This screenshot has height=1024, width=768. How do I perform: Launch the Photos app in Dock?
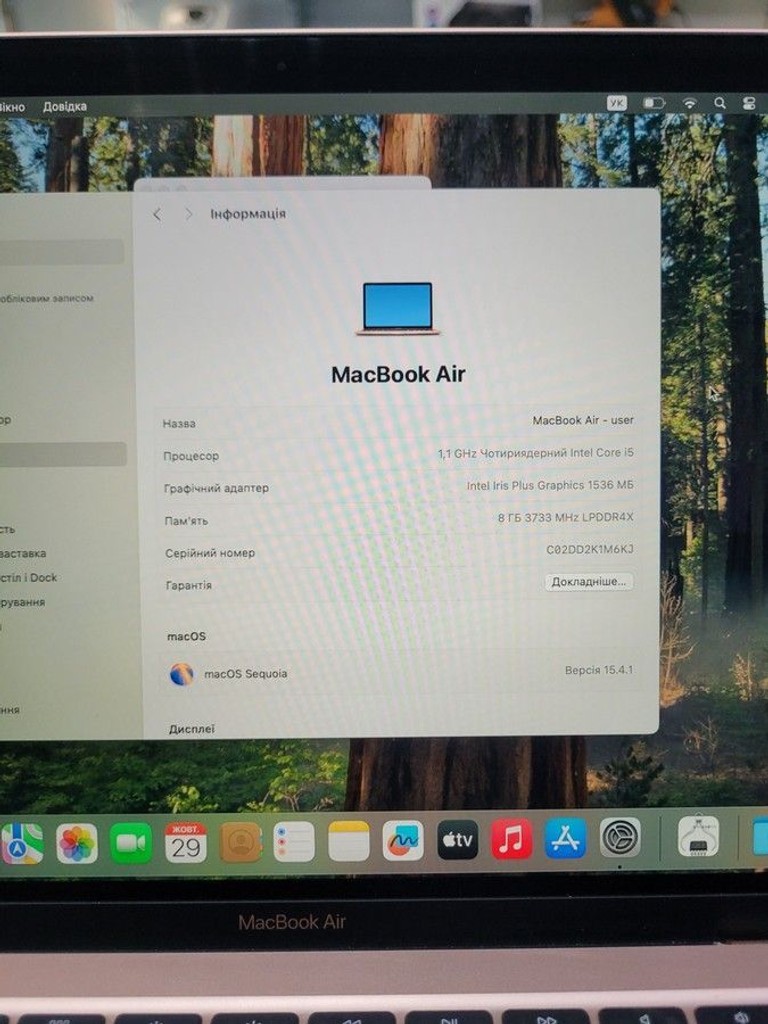click(76, 843)
